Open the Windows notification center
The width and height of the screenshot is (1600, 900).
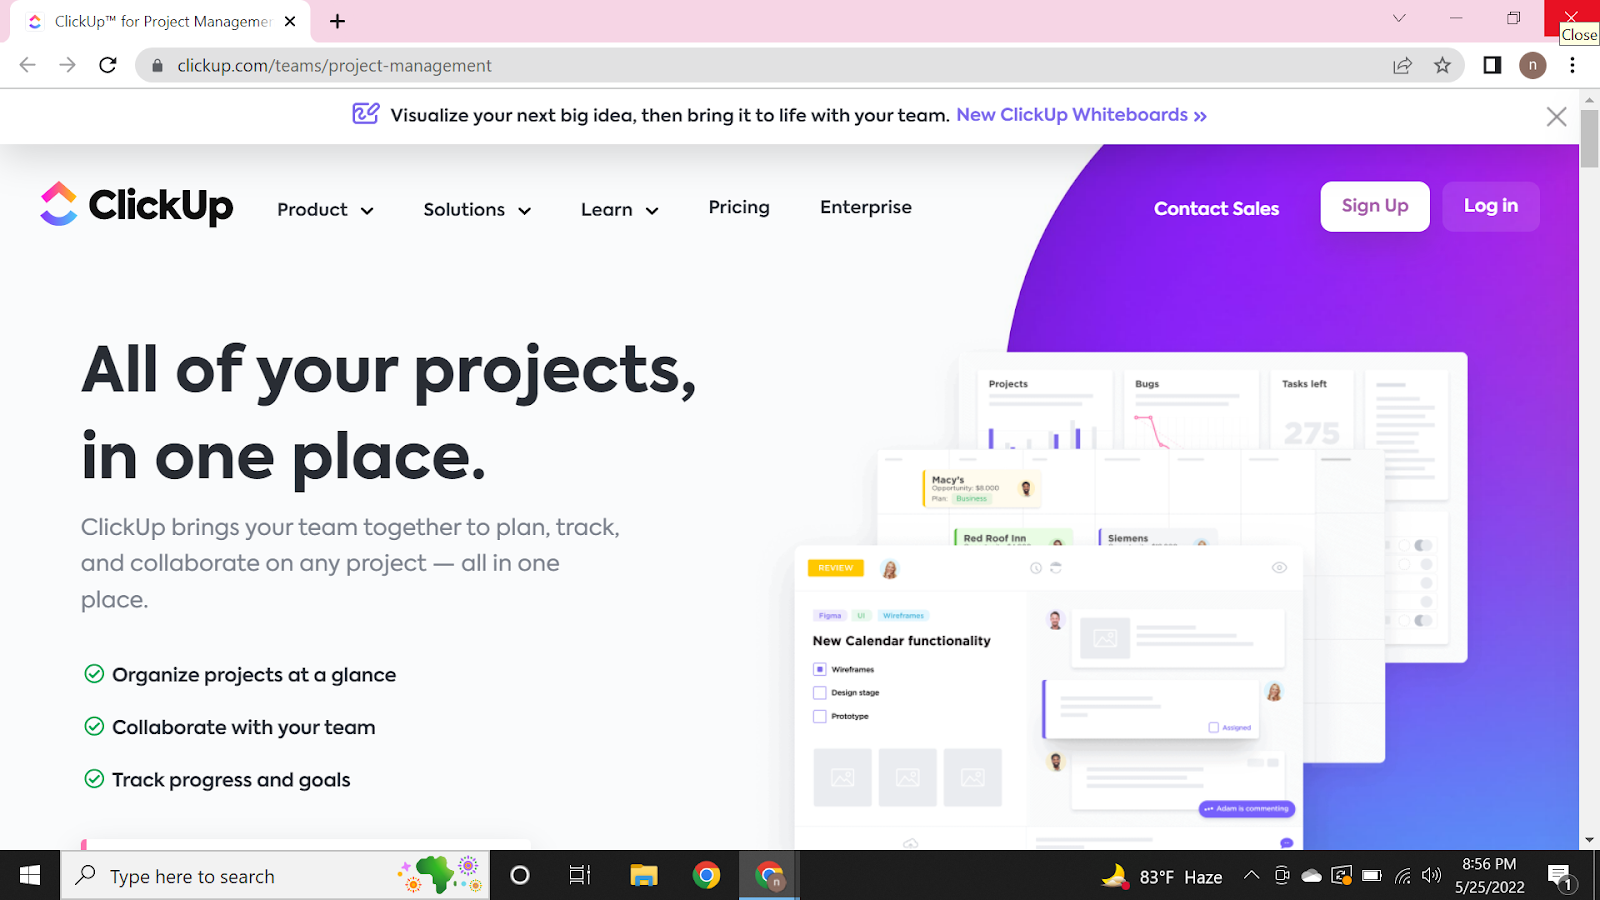[x=1561, y=877]
